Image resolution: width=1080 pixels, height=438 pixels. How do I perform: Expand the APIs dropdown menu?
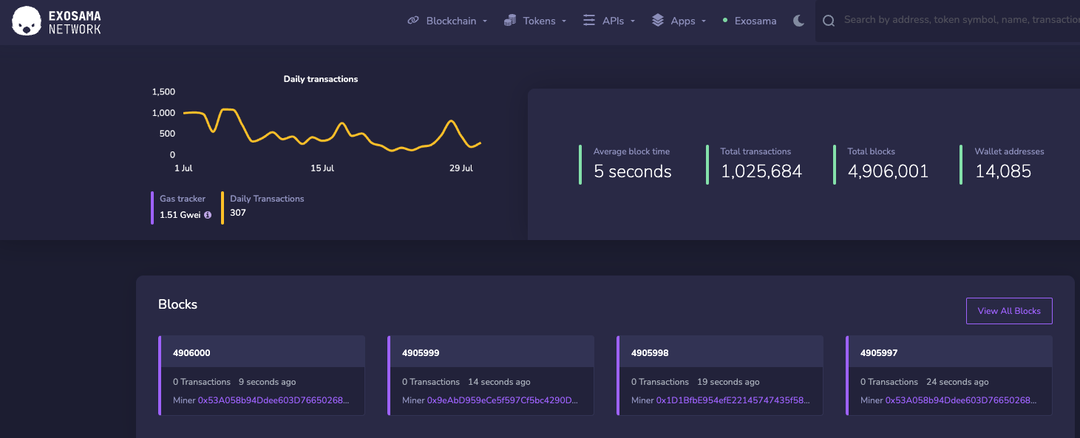pos(609,21)
